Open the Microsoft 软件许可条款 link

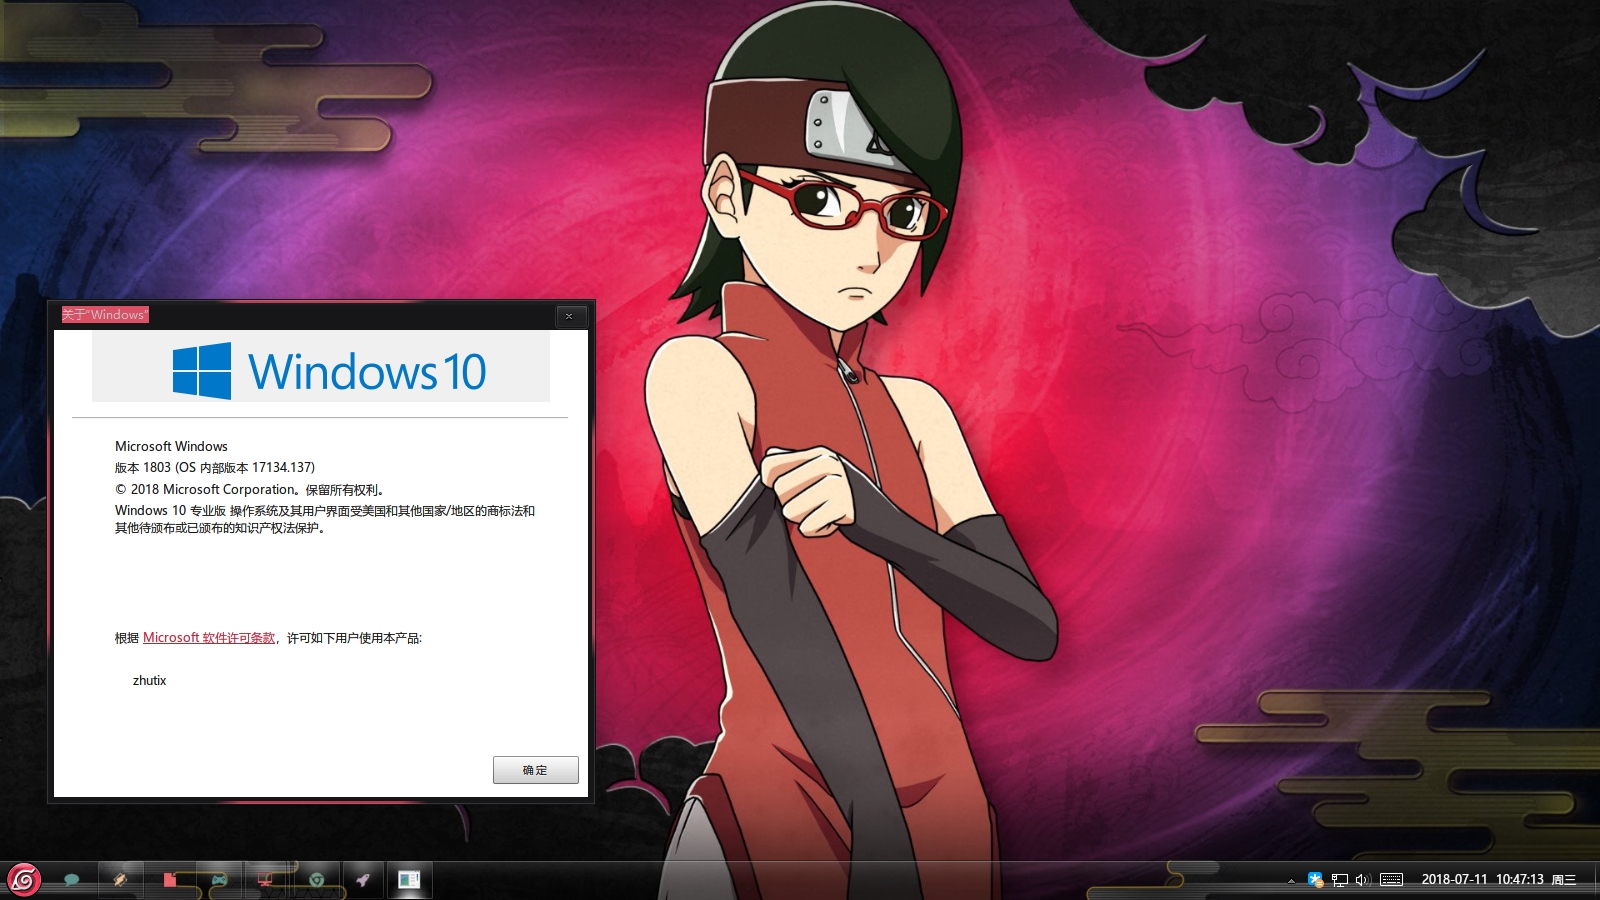point(209,638)
